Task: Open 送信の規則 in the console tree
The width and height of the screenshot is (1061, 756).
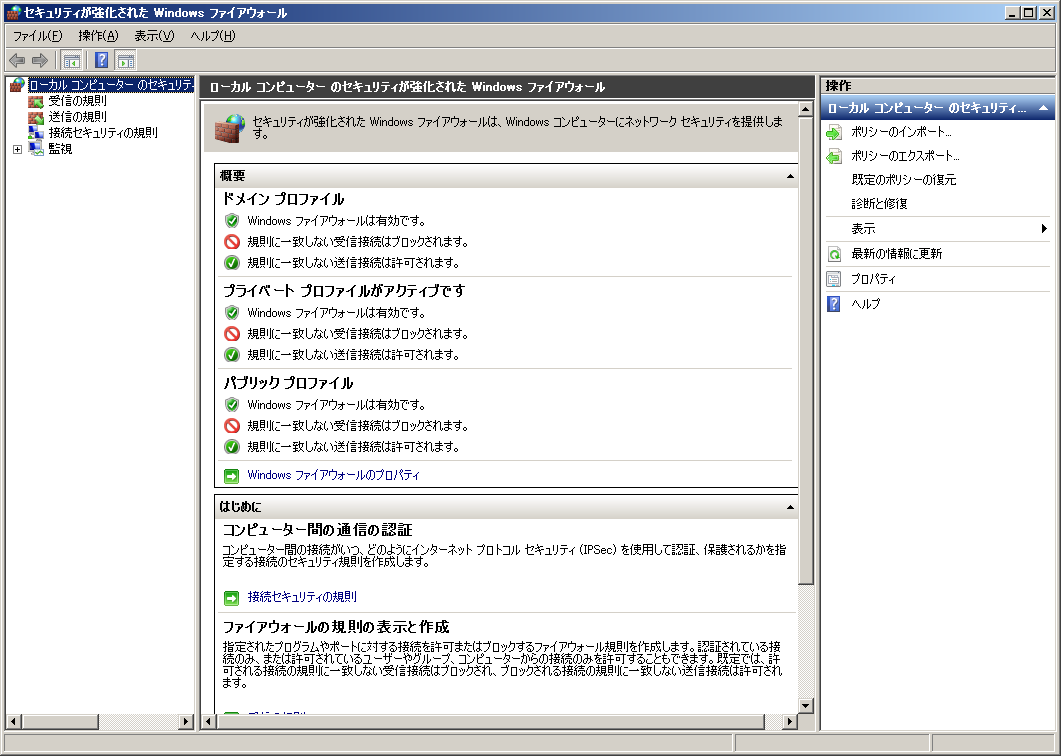Action: tap(77, 116)
